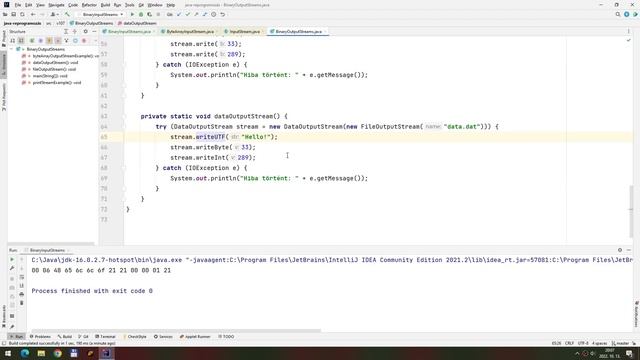Open File Explorer from taskbar
This screenshot has width=640, height=360.
41,353
